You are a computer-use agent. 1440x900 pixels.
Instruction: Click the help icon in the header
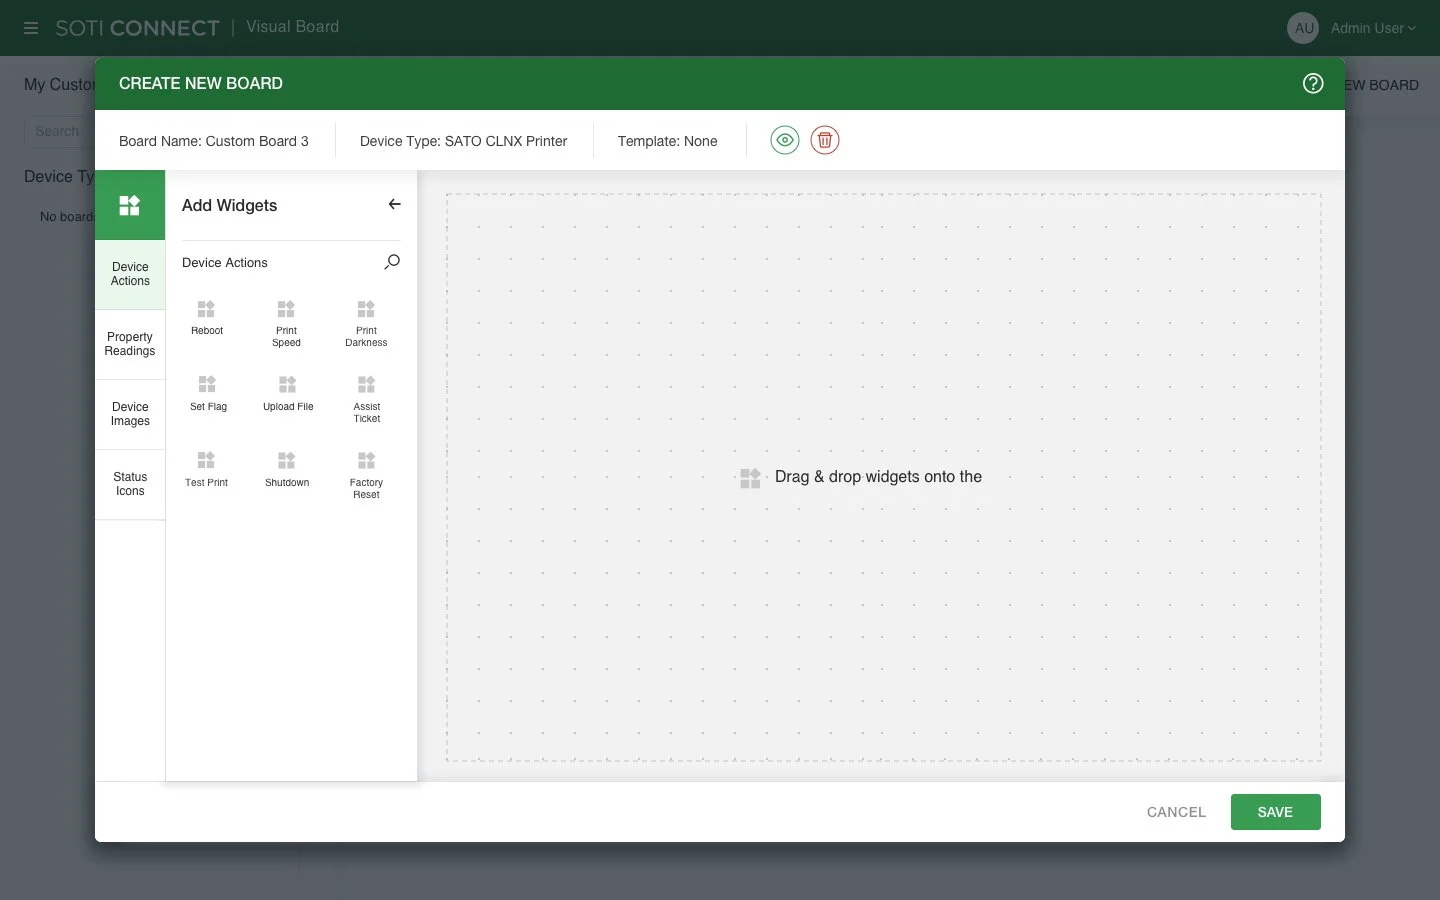pyautogui.click(x=1313, y=83)
